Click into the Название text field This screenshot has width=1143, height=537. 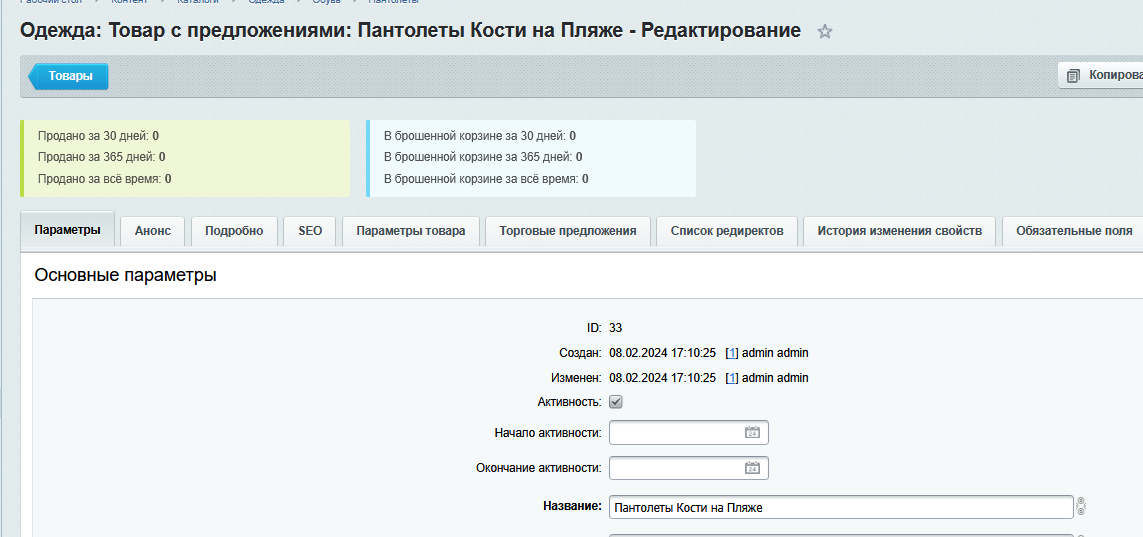840,508
